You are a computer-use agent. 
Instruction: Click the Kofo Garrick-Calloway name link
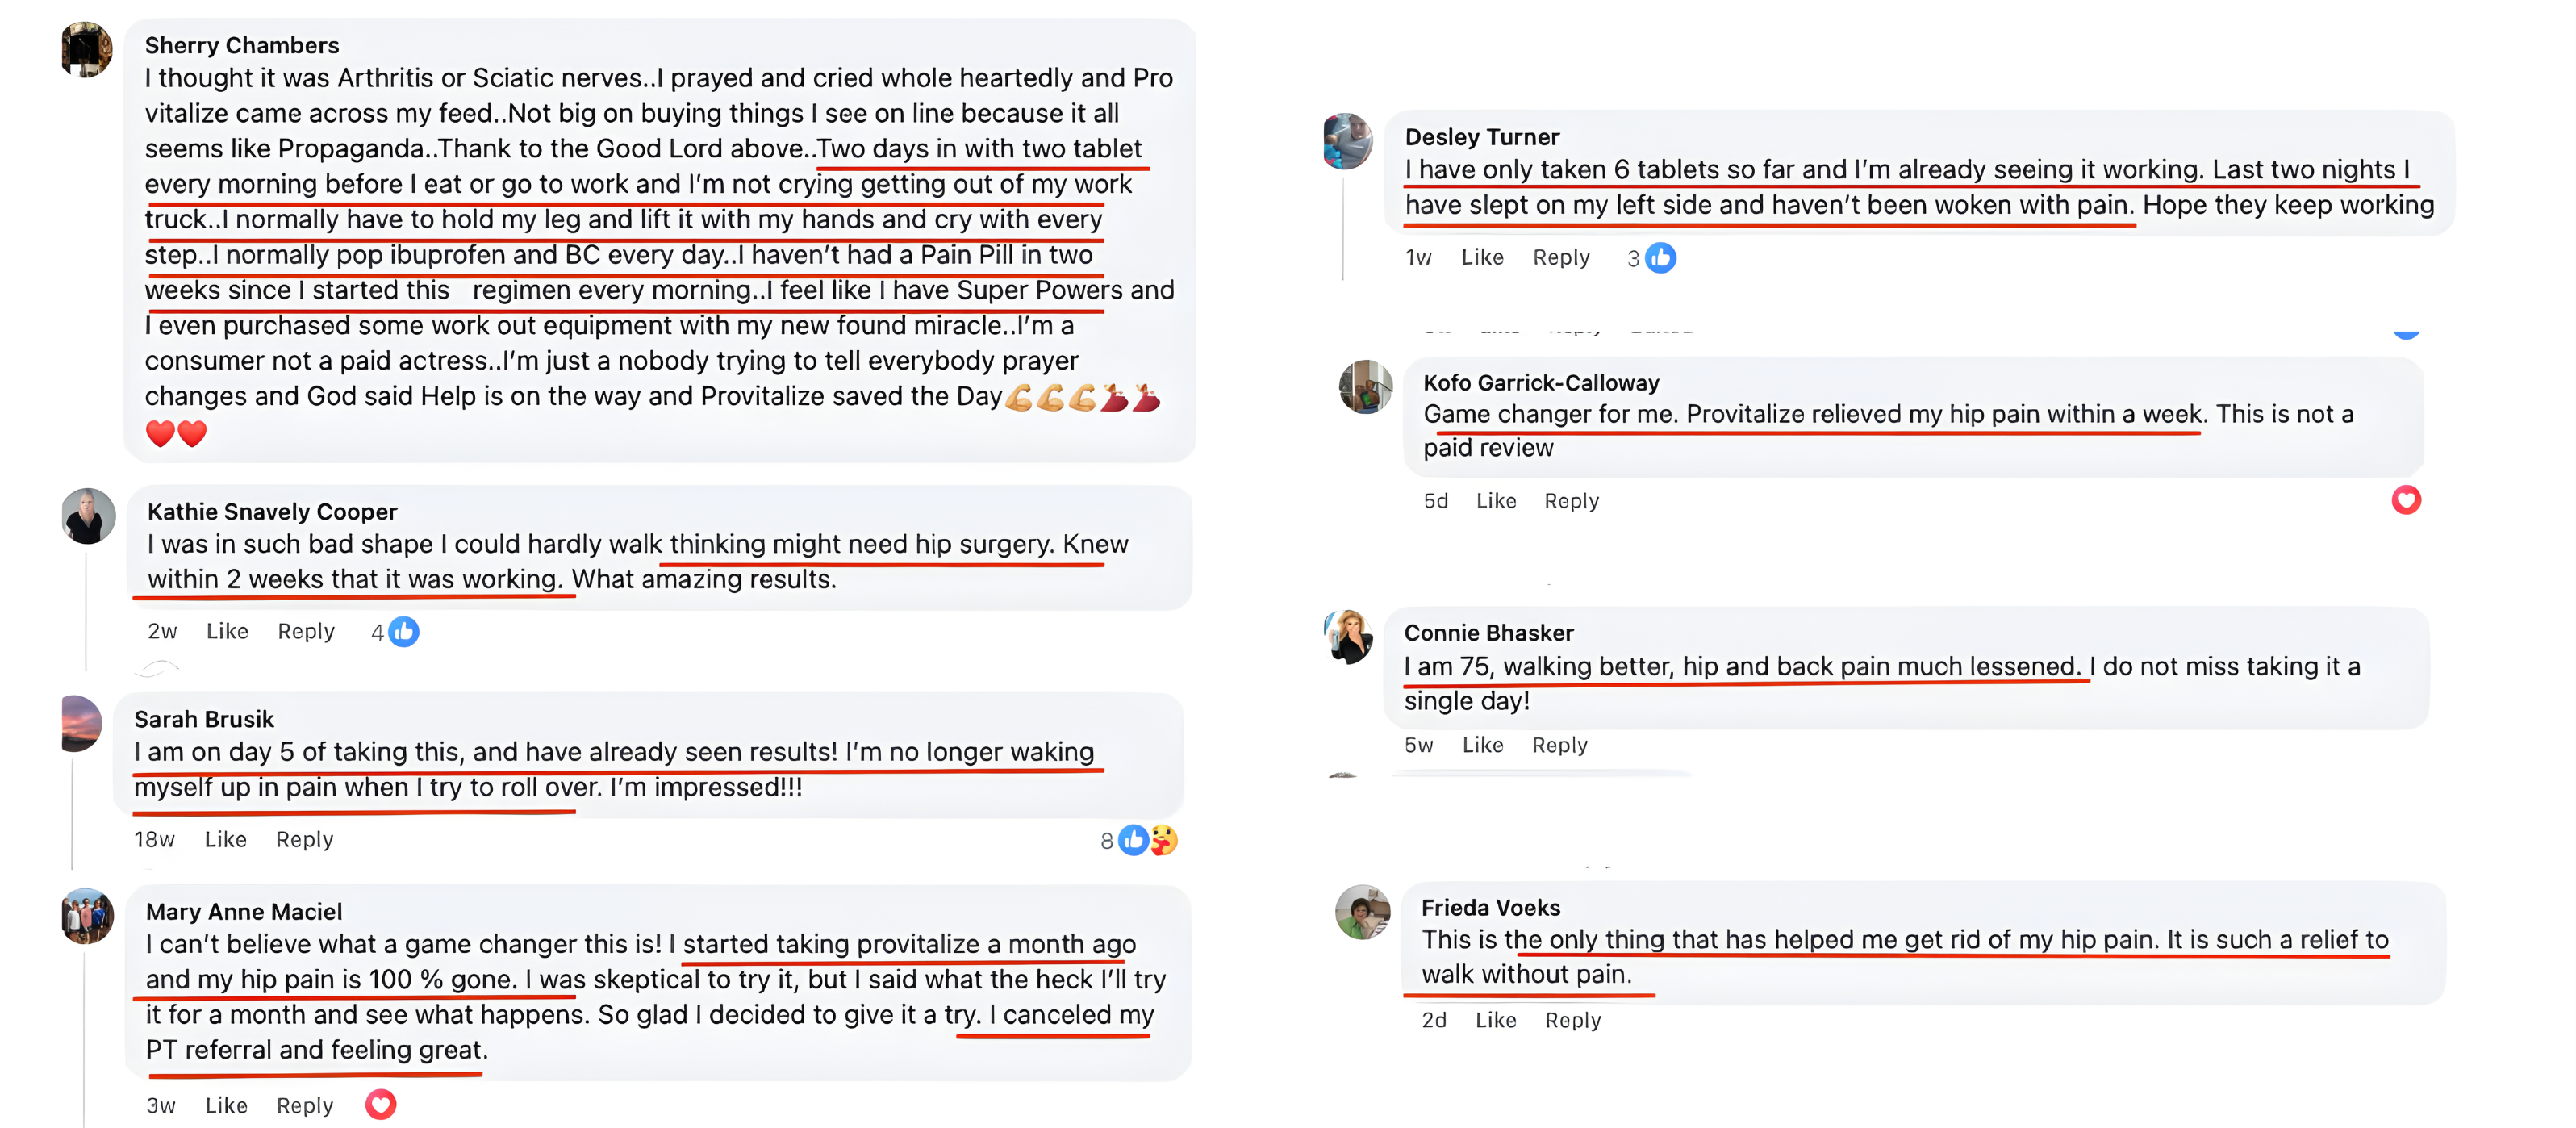[1540, 383]
